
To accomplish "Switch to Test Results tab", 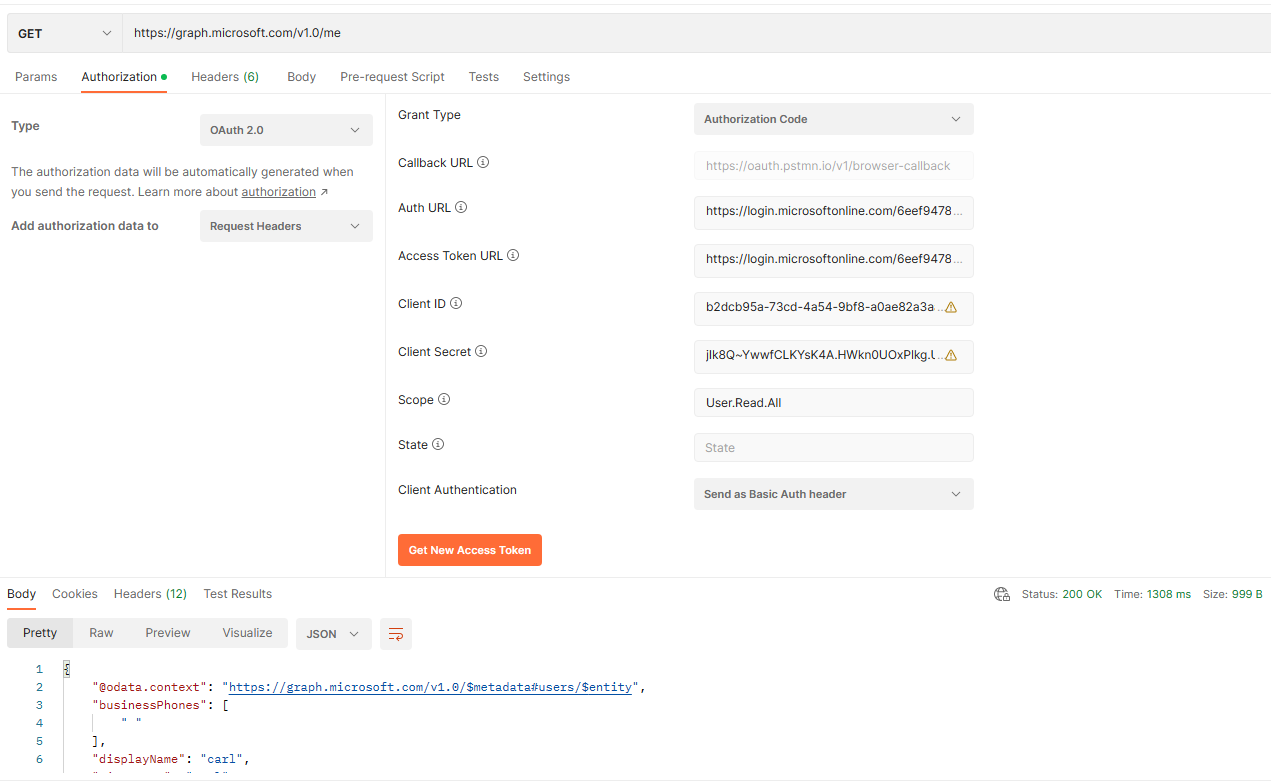I will (x=238, y=594).
